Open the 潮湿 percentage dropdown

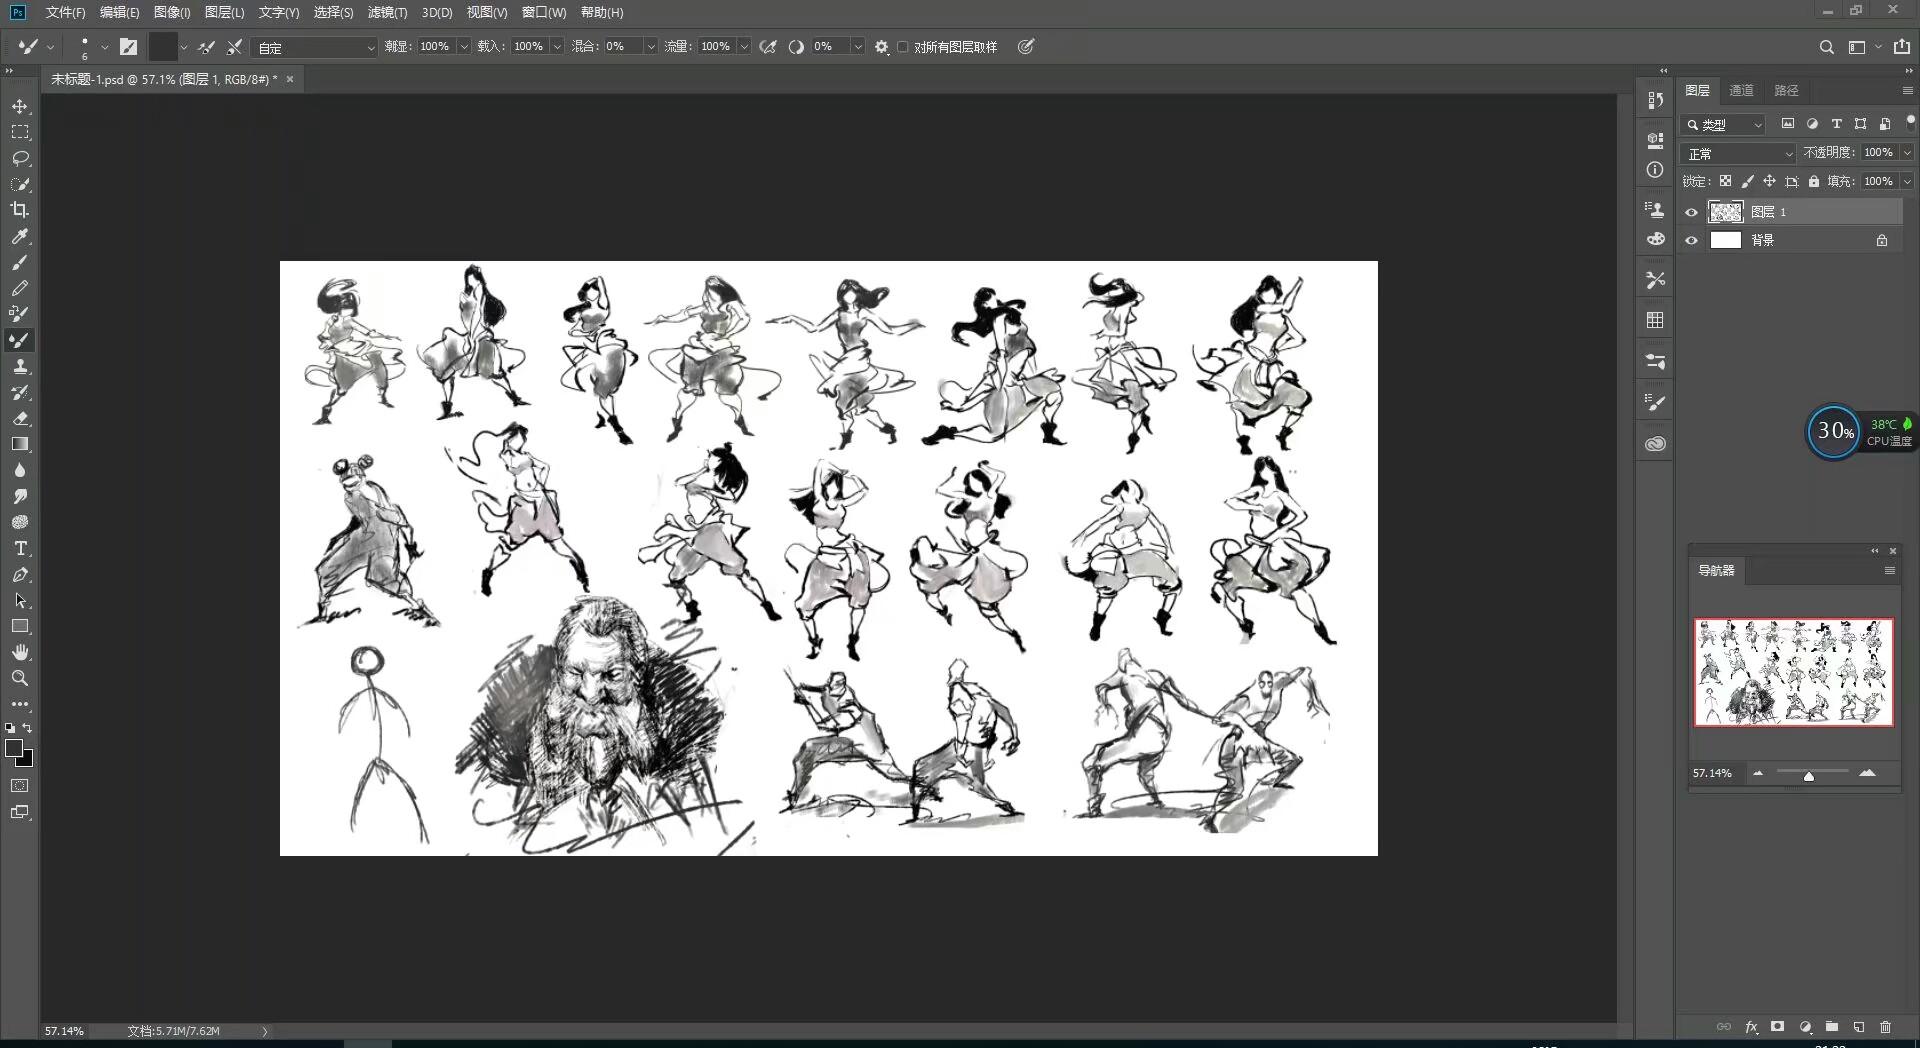(464, 47)
